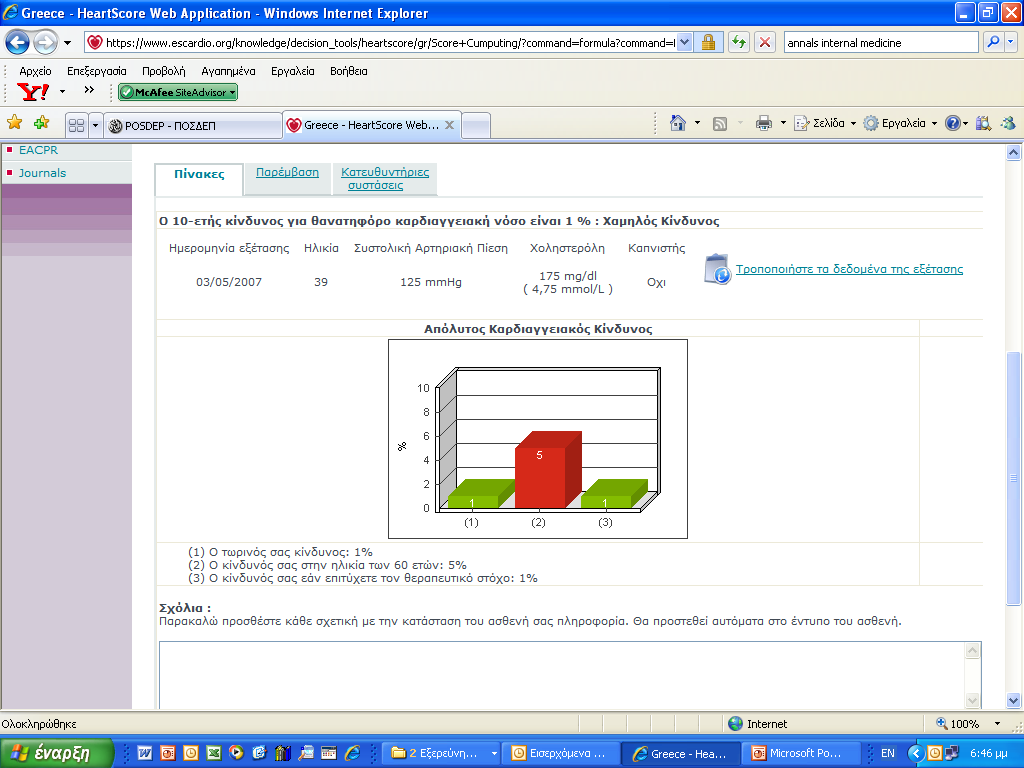1024x768 pixels.
Task: Launch Excel from the quick launch bar
Action: [x=214, y=753]
